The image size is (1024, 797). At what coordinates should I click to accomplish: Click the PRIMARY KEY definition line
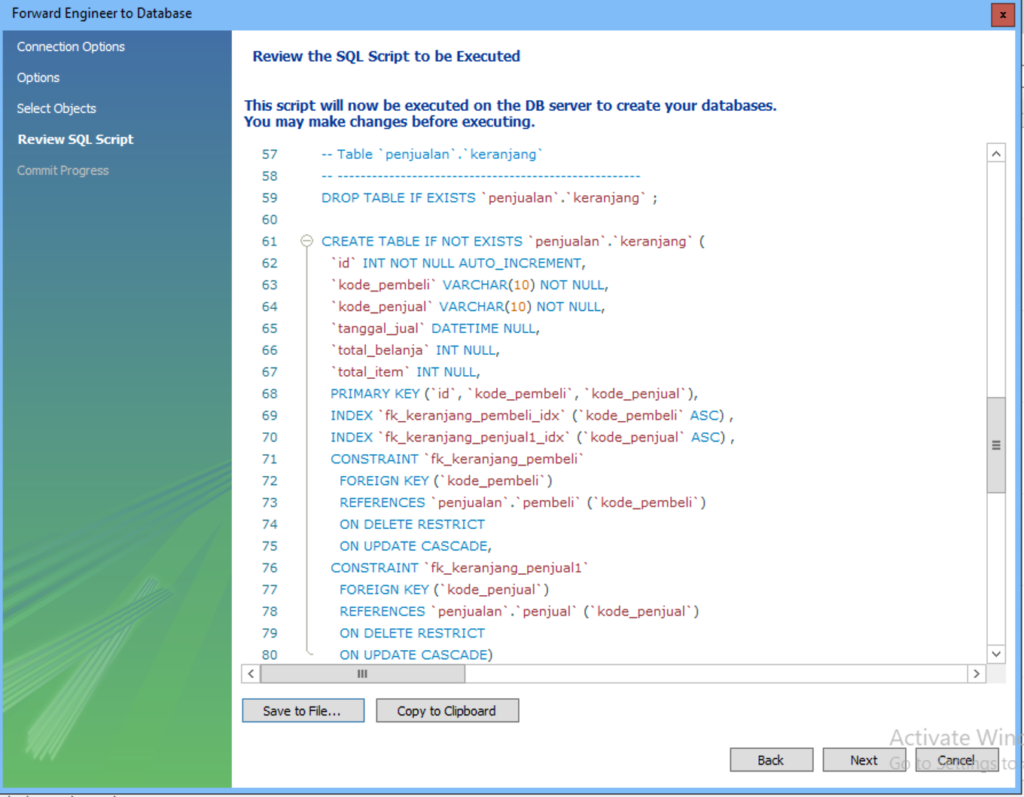pos(514,394)
